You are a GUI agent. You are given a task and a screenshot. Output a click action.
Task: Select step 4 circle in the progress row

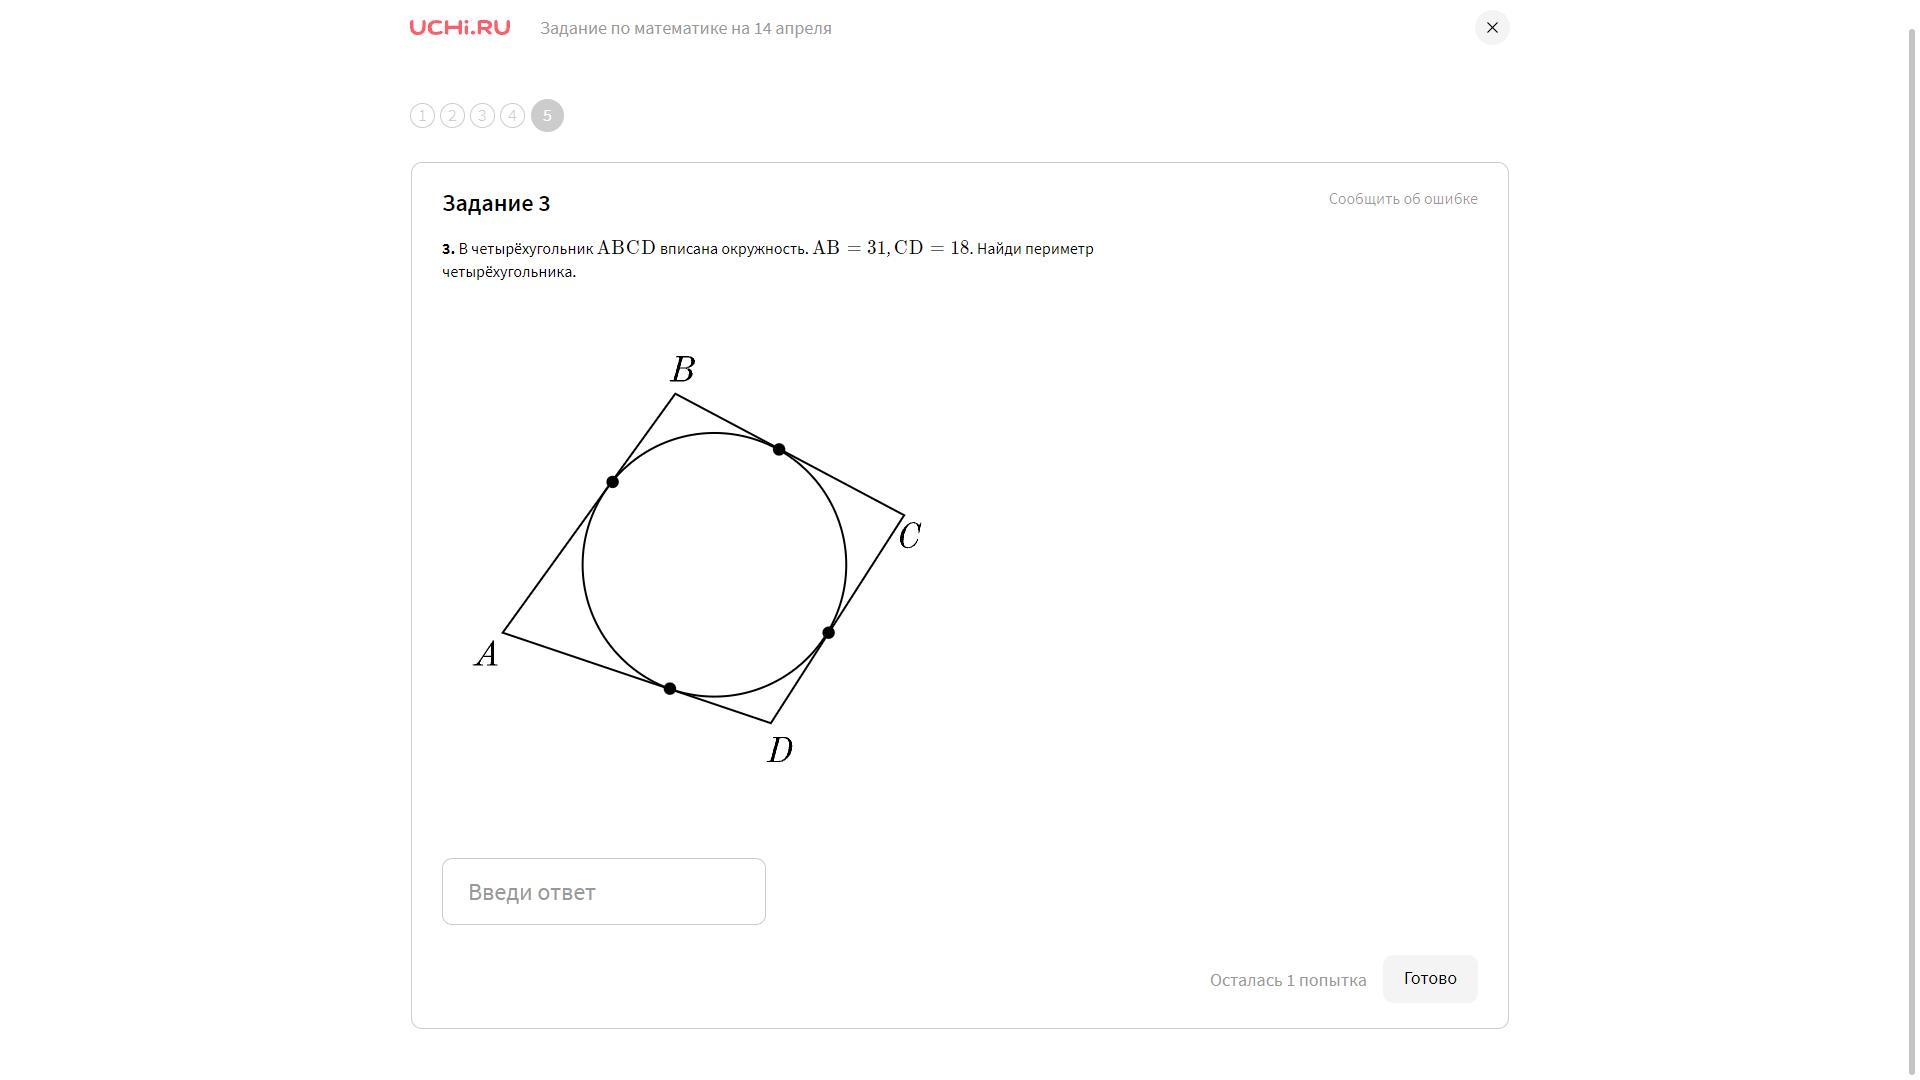coord(512,116)
